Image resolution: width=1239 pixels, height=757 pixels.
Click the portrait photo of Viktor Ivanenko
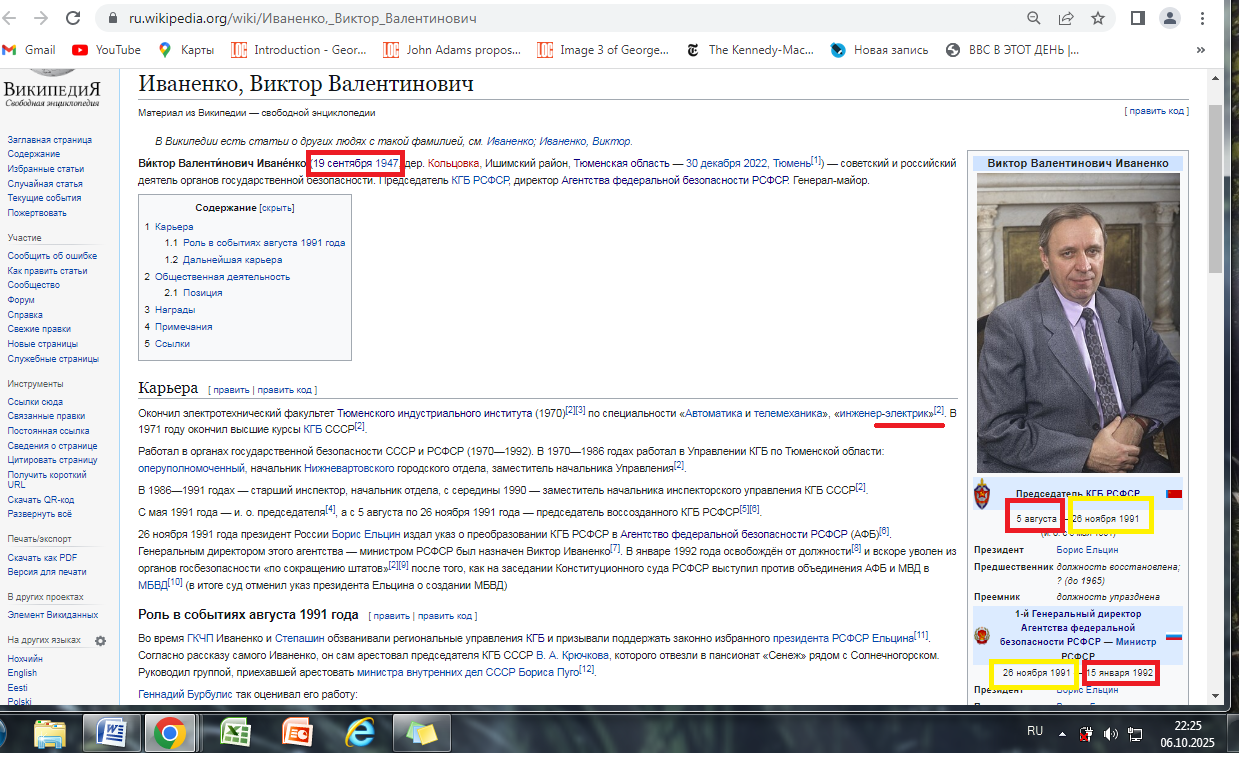click(x=1077, y=323)
